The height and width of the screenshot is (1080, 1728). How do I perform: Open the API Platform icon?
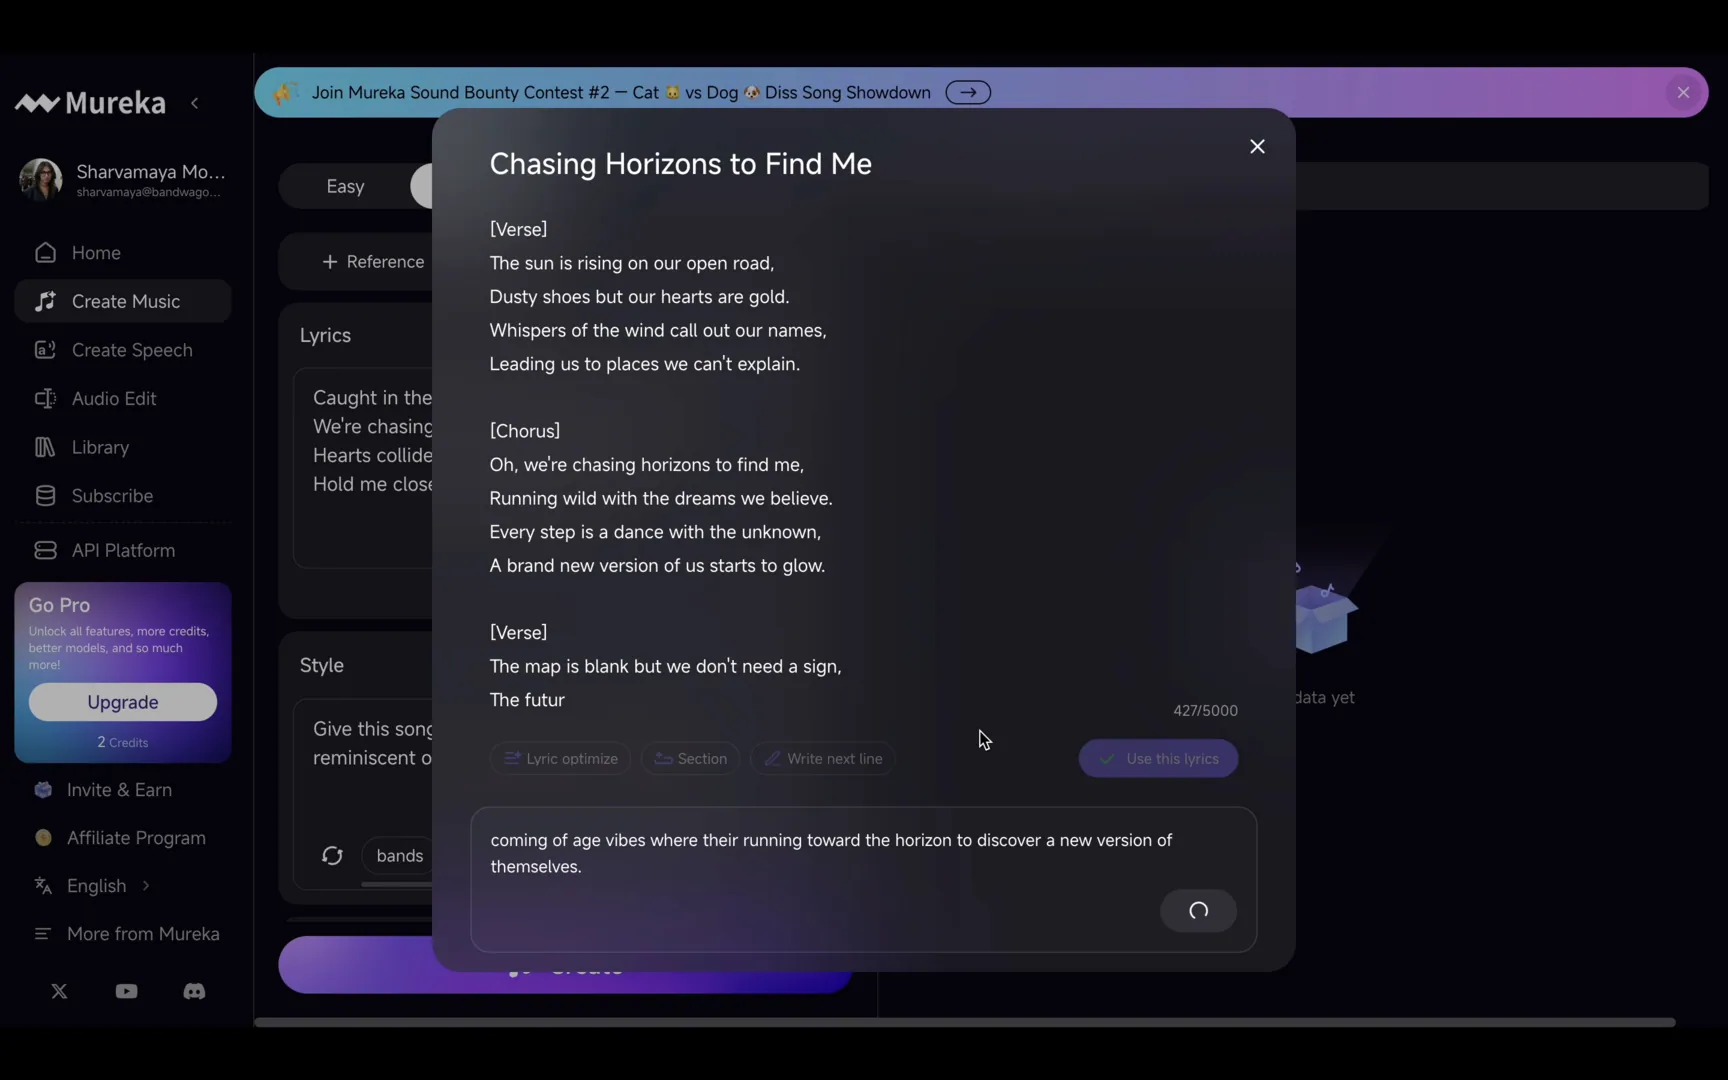pyautogui.click(x=45, y=551)
